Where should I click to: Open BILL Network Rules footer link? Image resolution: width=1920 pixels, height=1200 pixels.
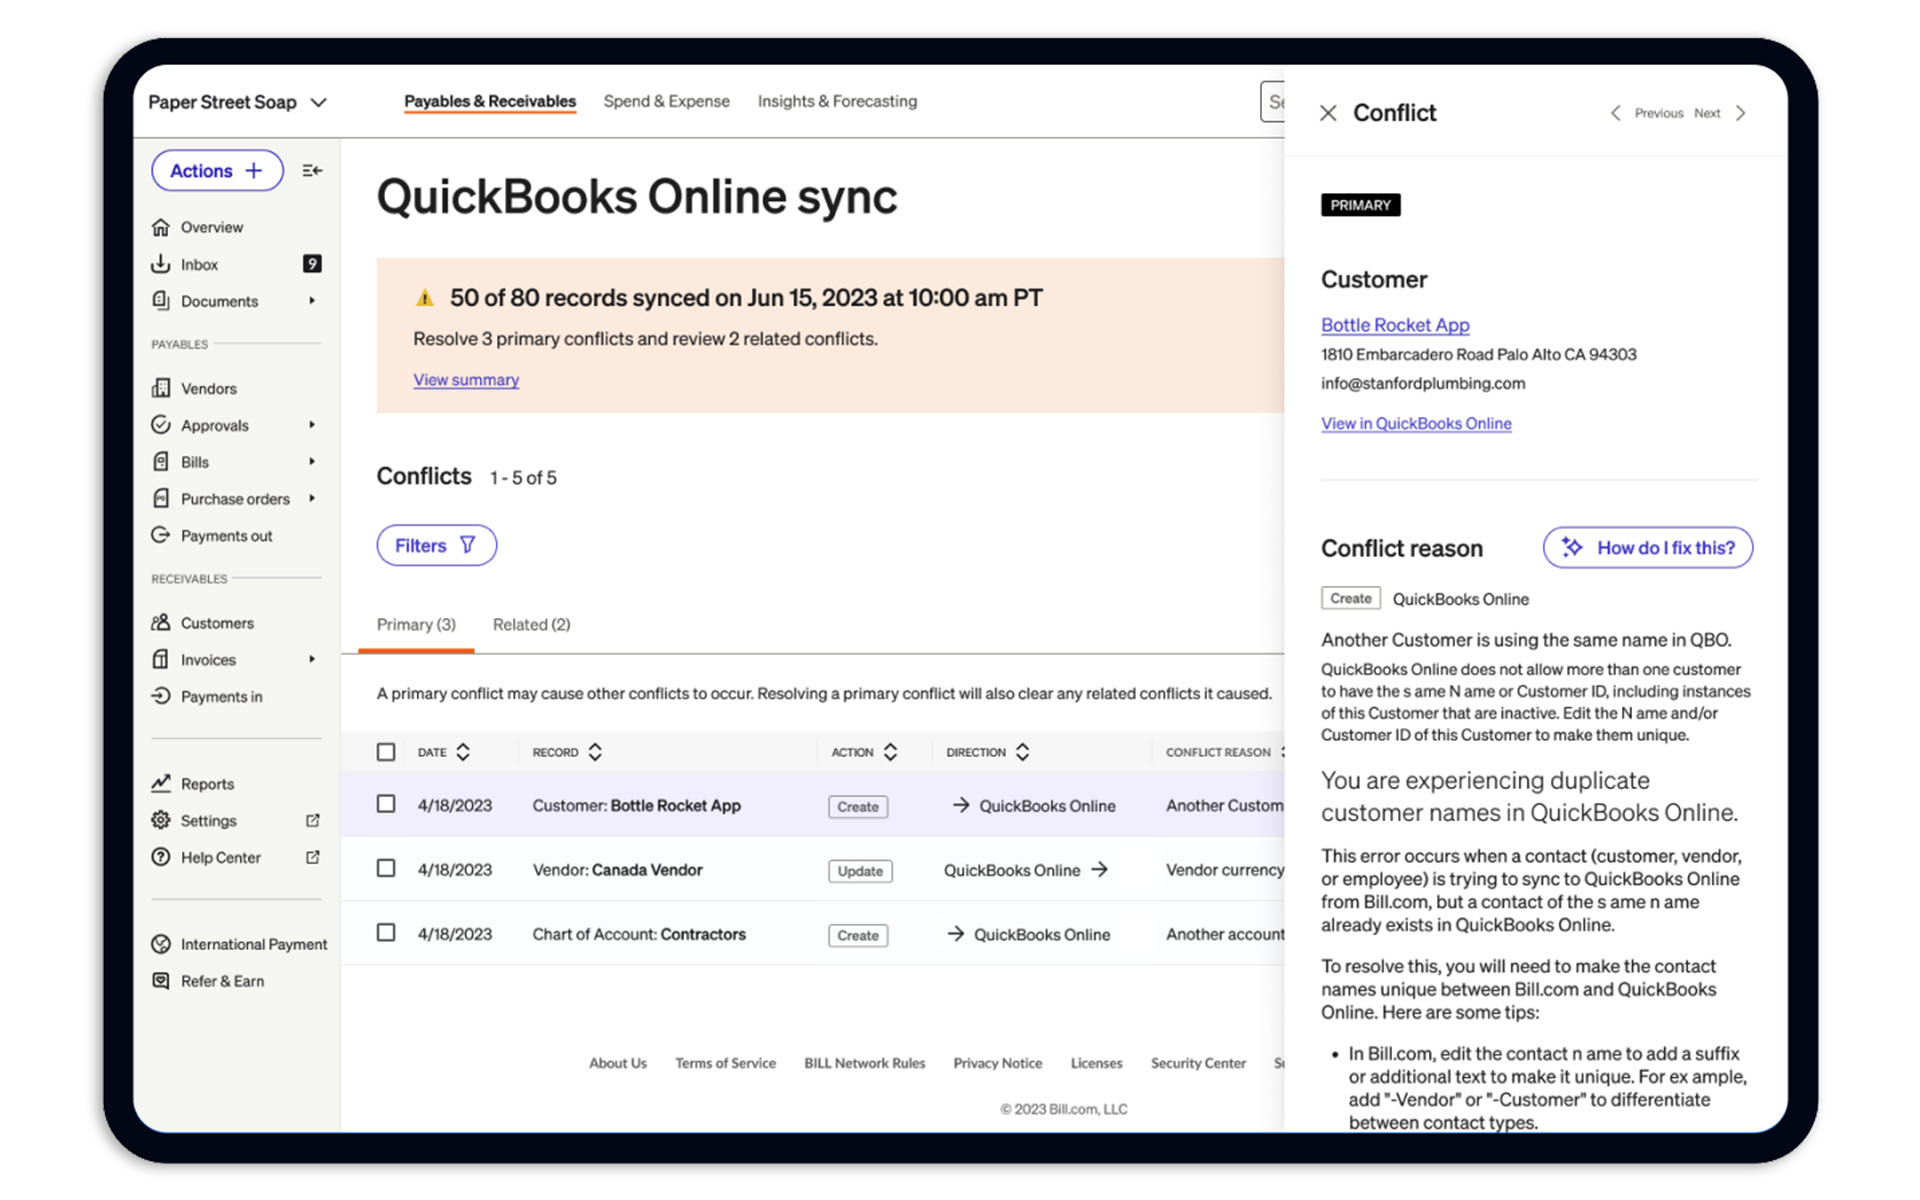pos(864,1063)
